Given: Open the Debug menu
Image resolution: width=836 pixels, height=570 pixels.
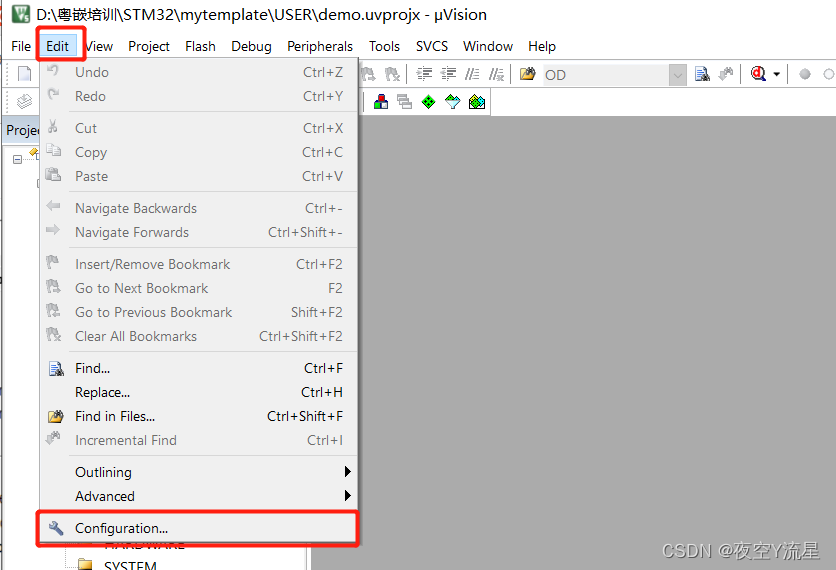Looking at the screenshot, I should tap(251, 46).
